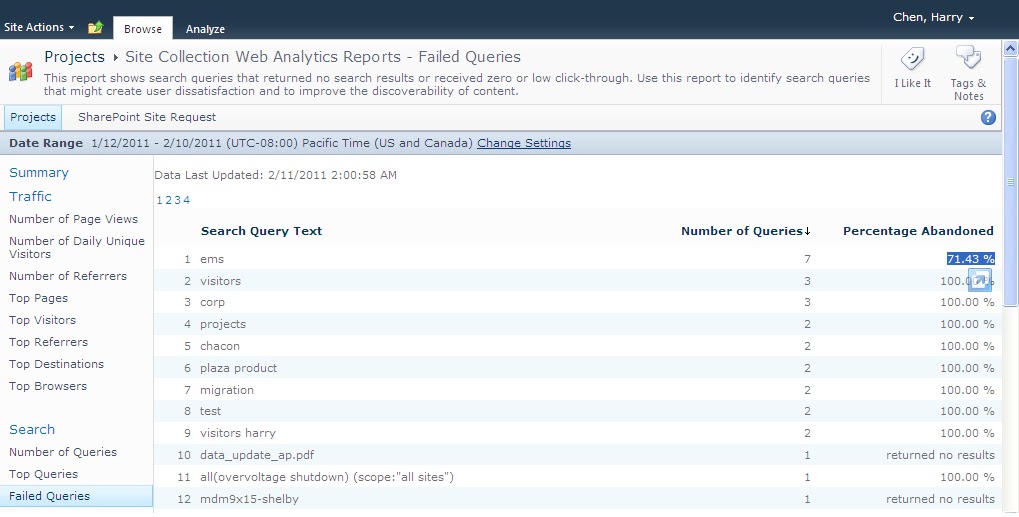
Task: Click the 'visitors harry' query text
Action: tap(238, 433)
